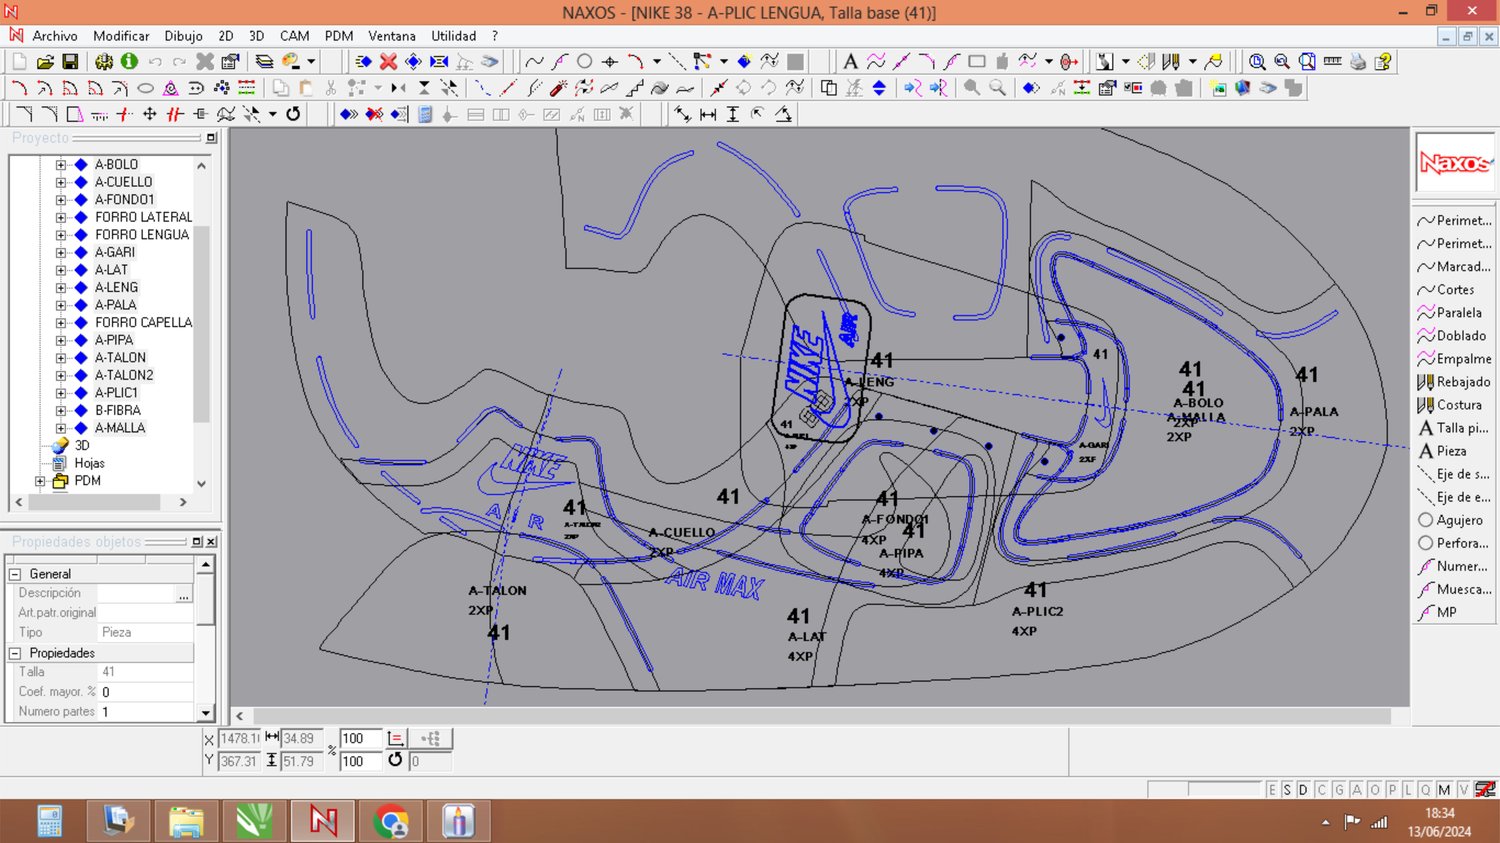
Task: Click the ruler measure icon
Action: click(1332, 62)
